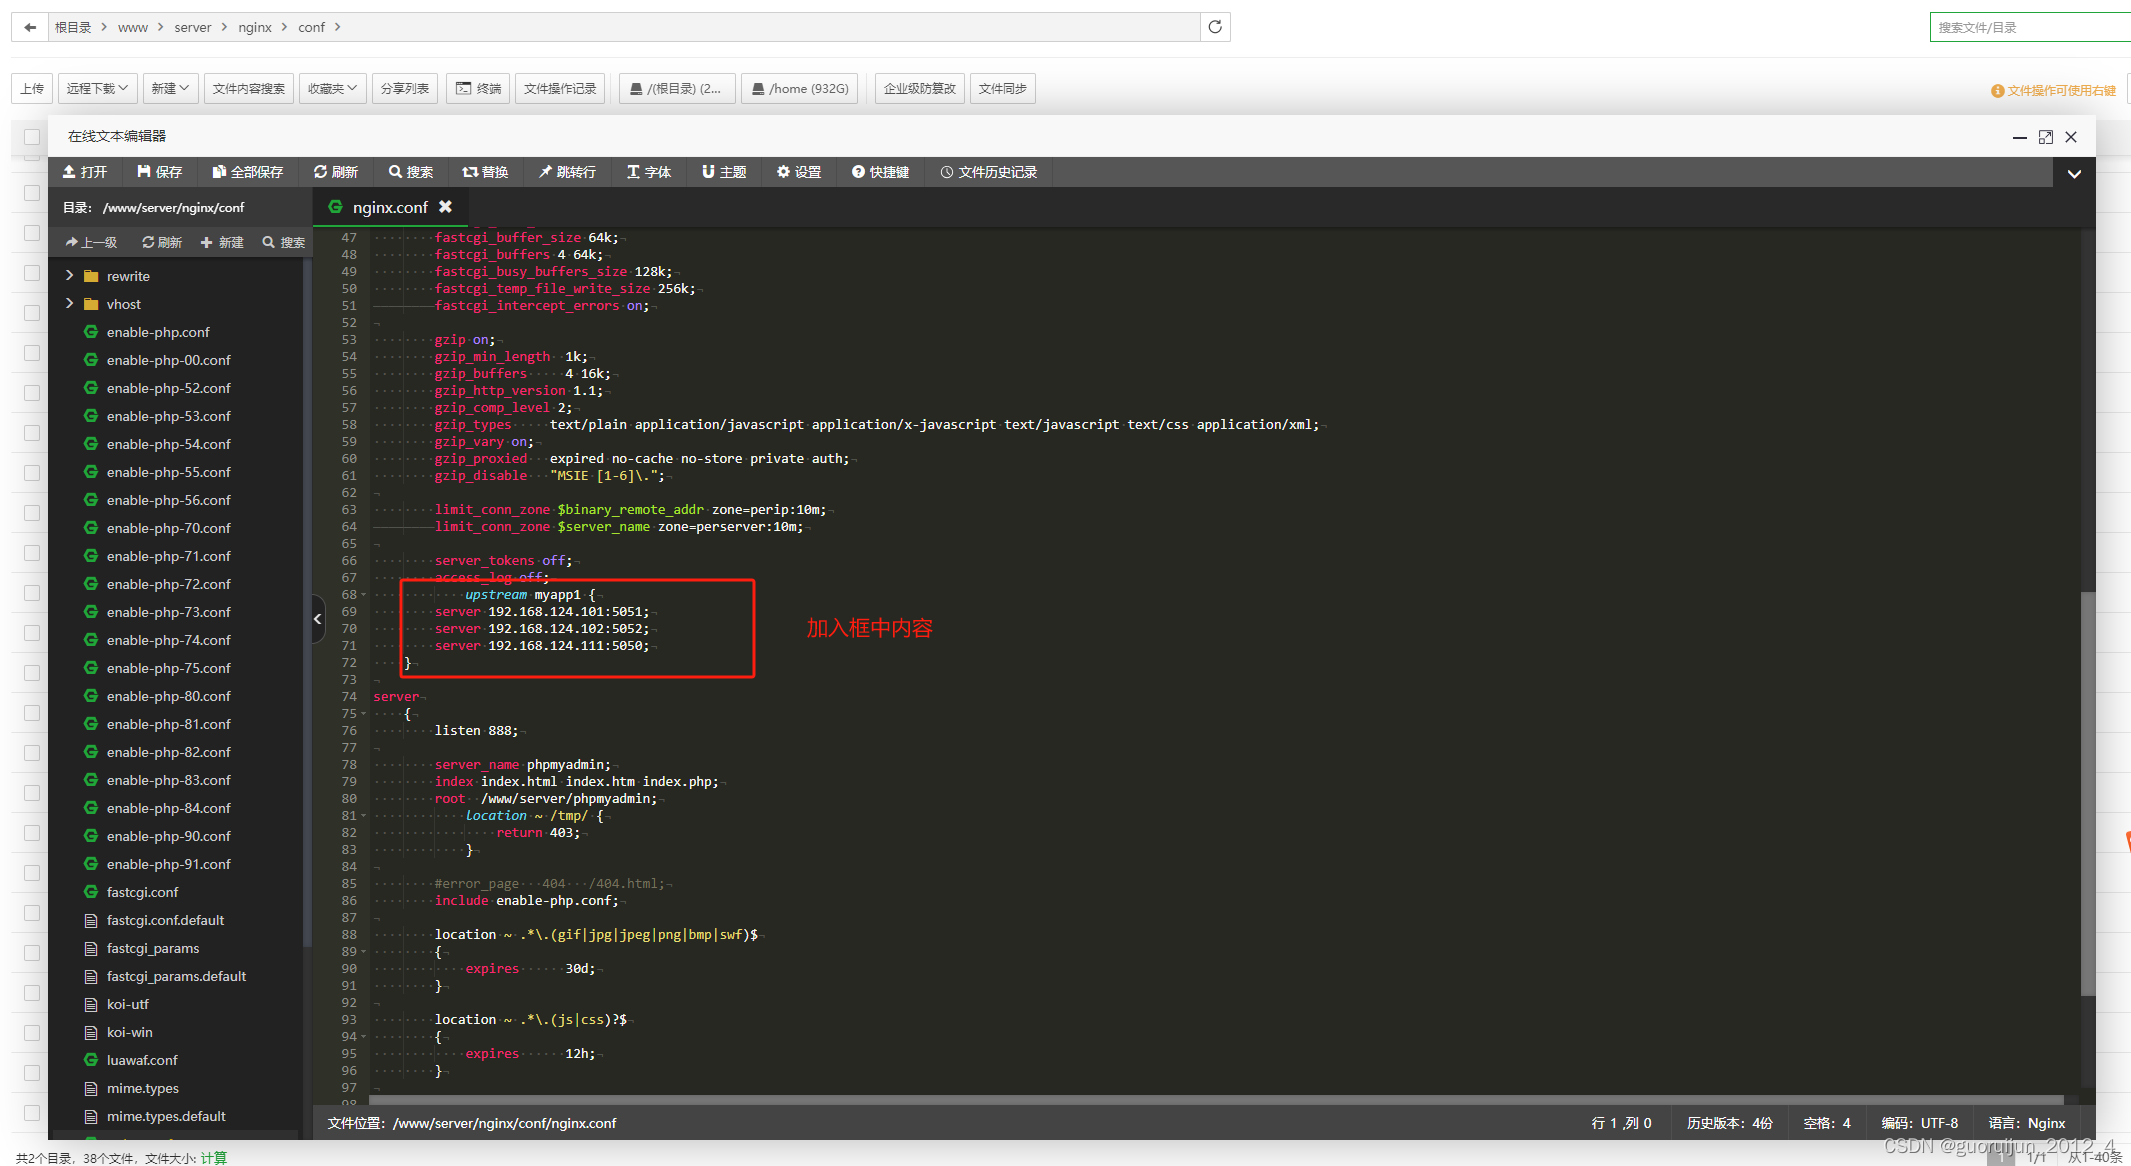Click the nginx.conf editor tab
Screen dimensions: 2131x1166
click(x=390, y=207)
